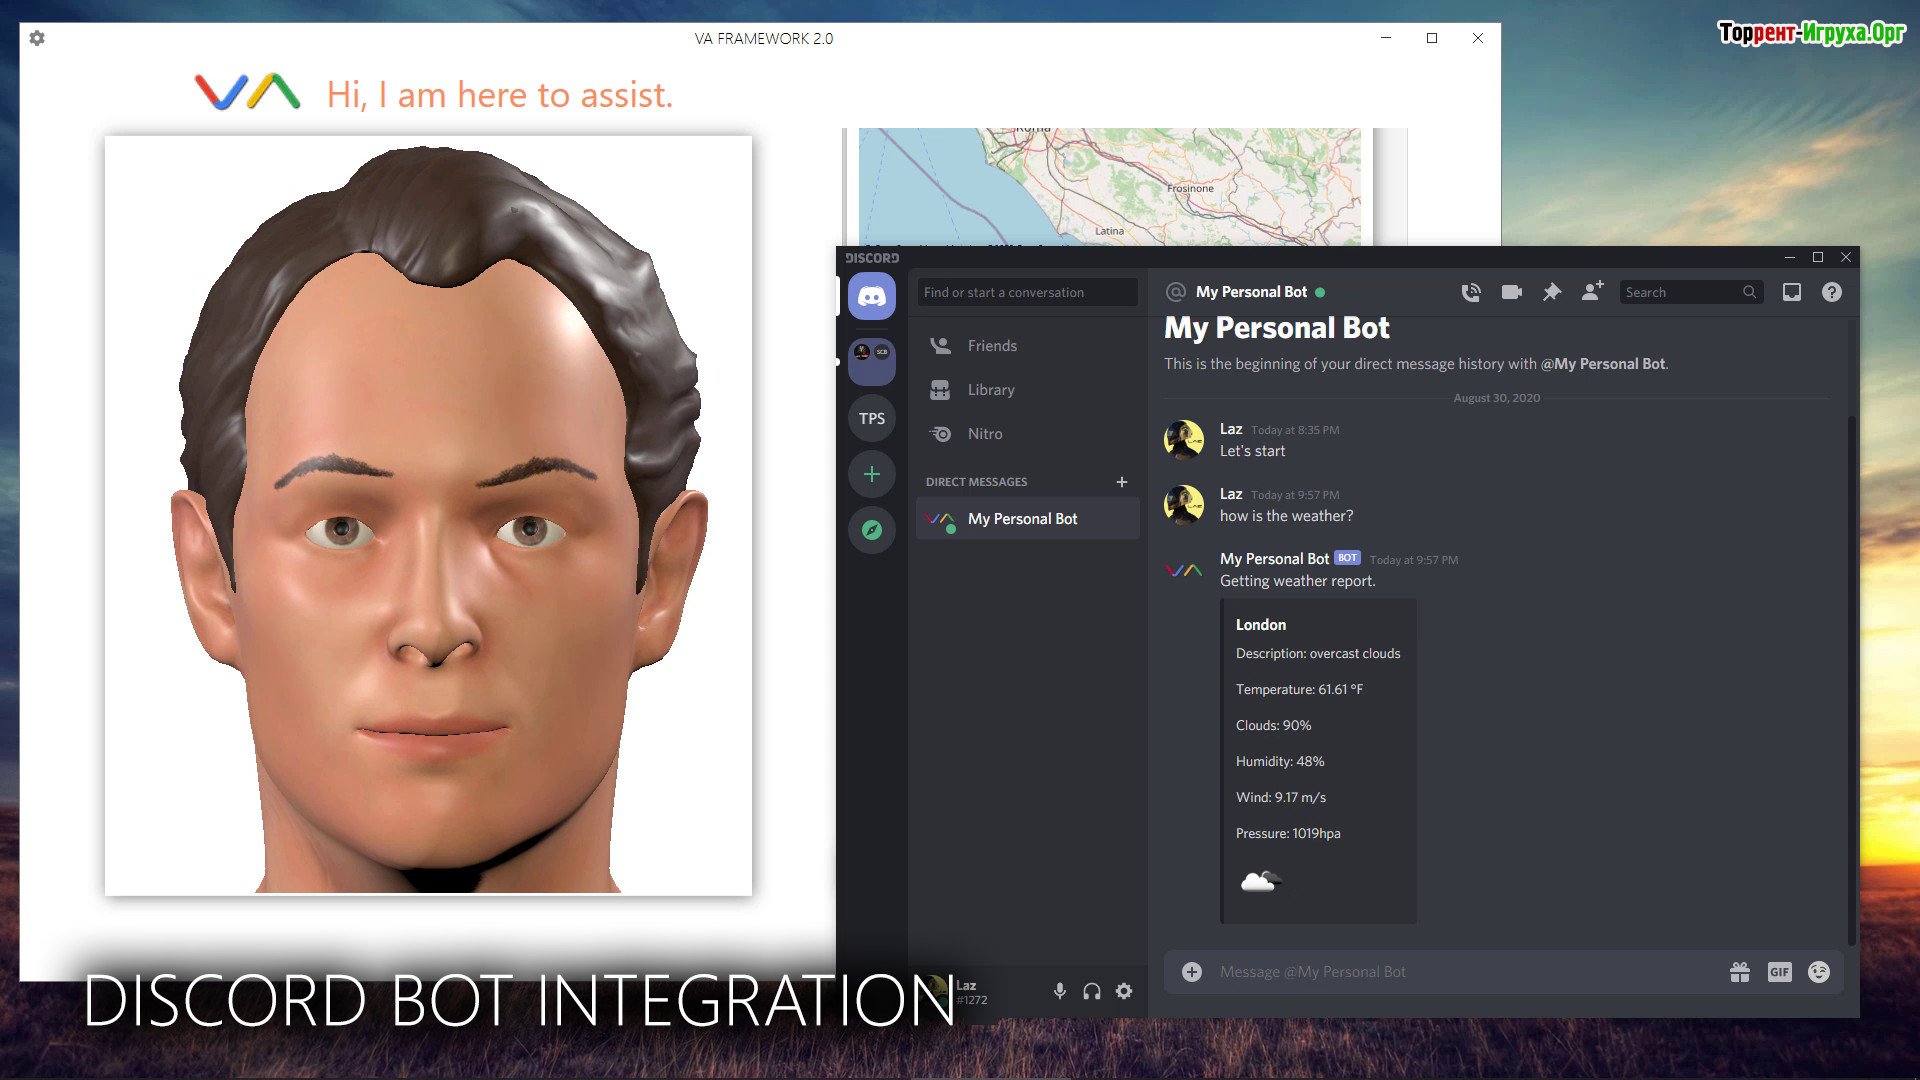Viewport: 1920px width, 1080px height.
Task: Open pinned messages in the DM
Action: tap(1551, 292)
